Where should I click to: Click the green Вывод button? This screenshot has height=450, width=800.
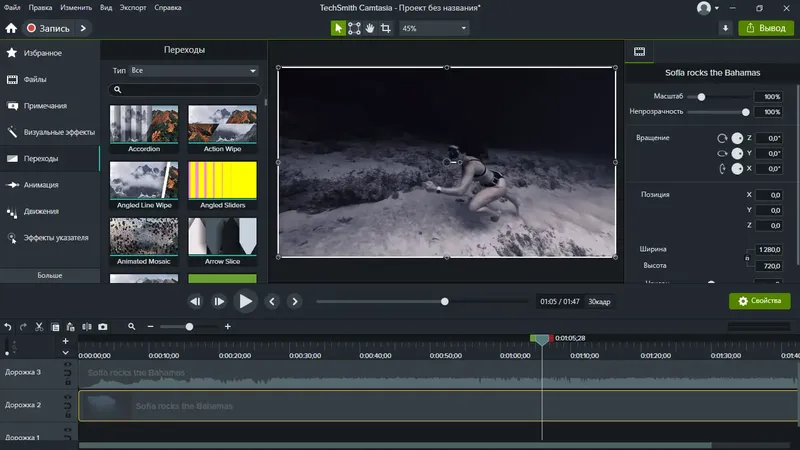point(765,28)
